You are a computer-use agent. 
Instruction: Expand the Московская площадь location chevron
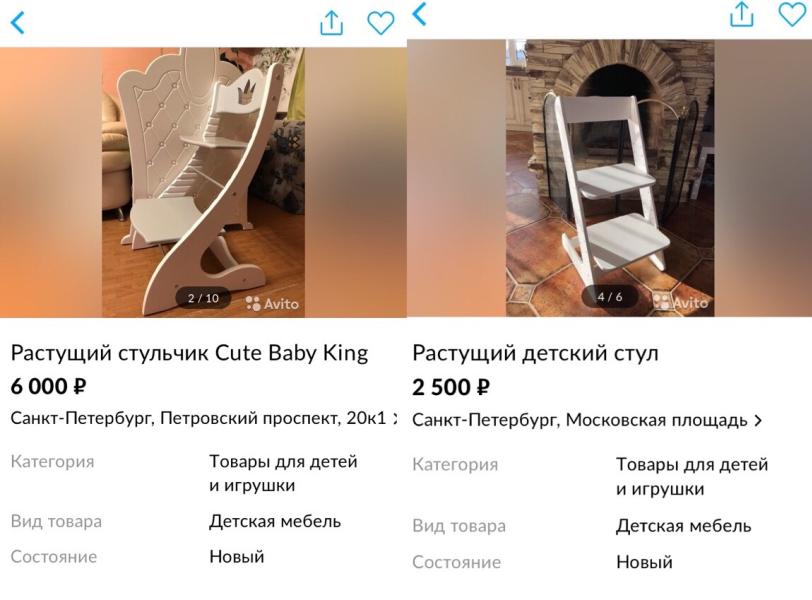[x=758, y=420]
